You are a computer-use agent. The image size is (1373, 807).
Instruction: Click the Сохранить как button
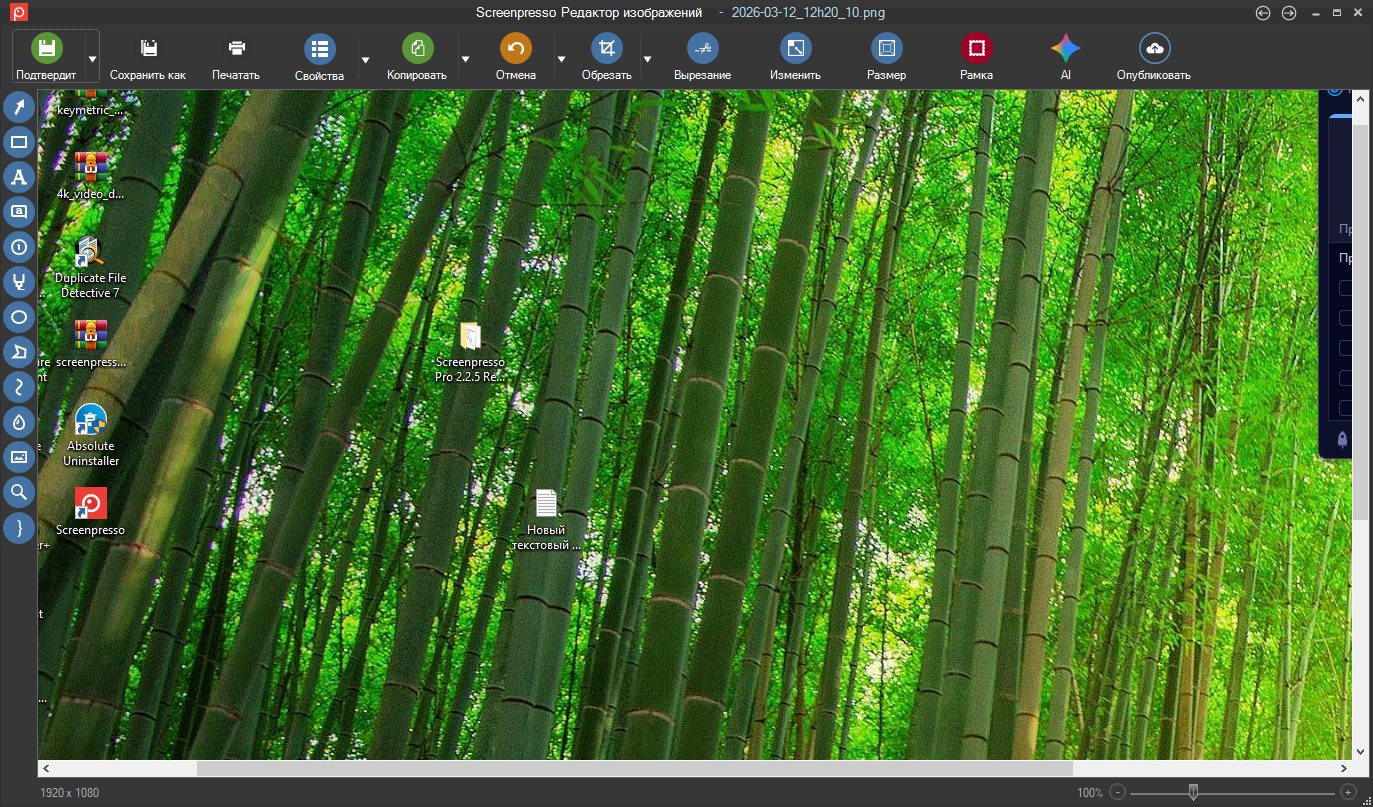click(x=148, y=56)
